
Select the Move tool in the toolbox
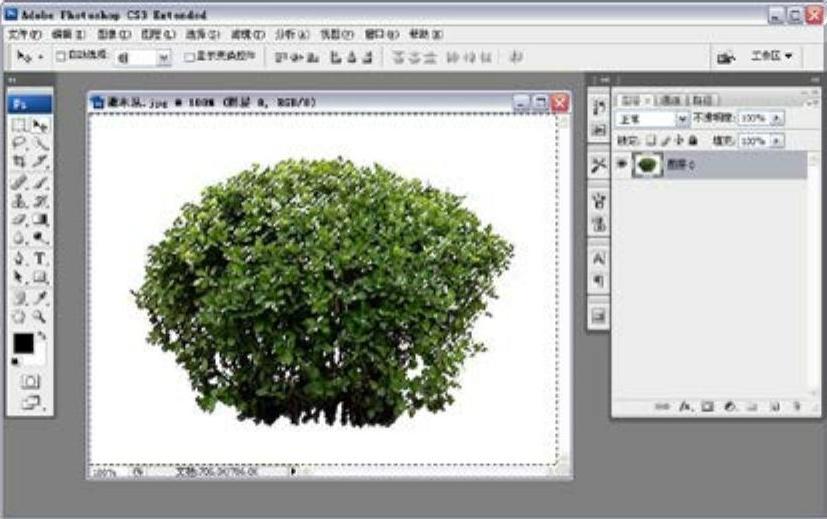tap(40, 125)
